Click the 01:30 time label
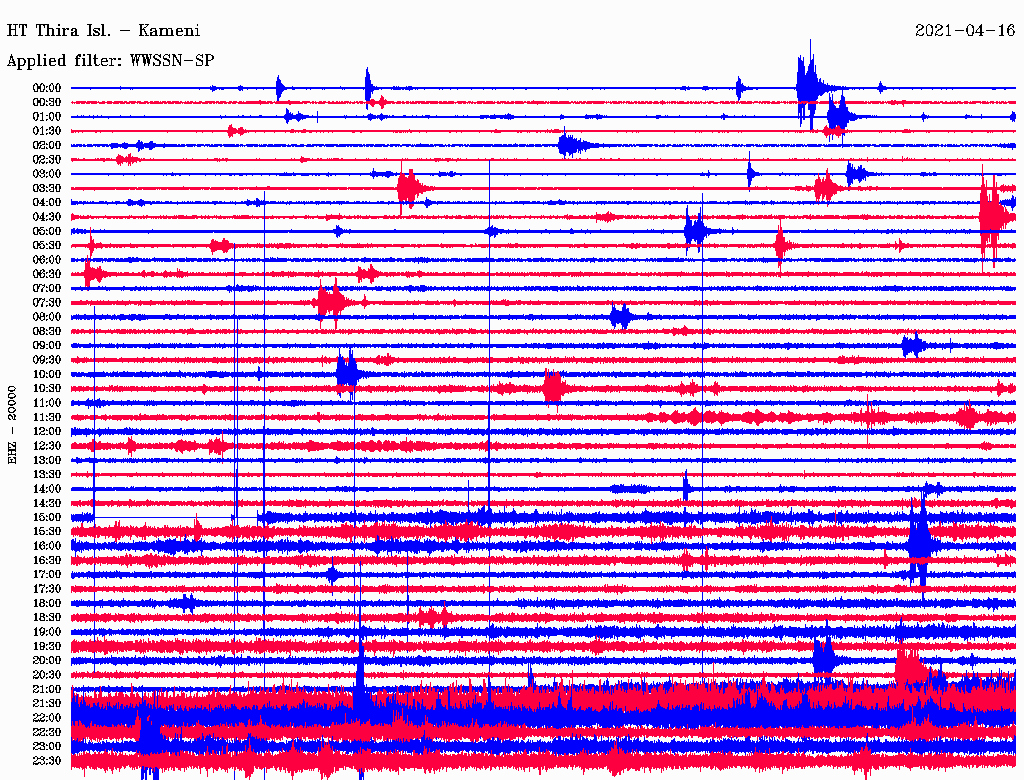The height and width of the screenshot is (780, 1024). click(x=47, y=131)
